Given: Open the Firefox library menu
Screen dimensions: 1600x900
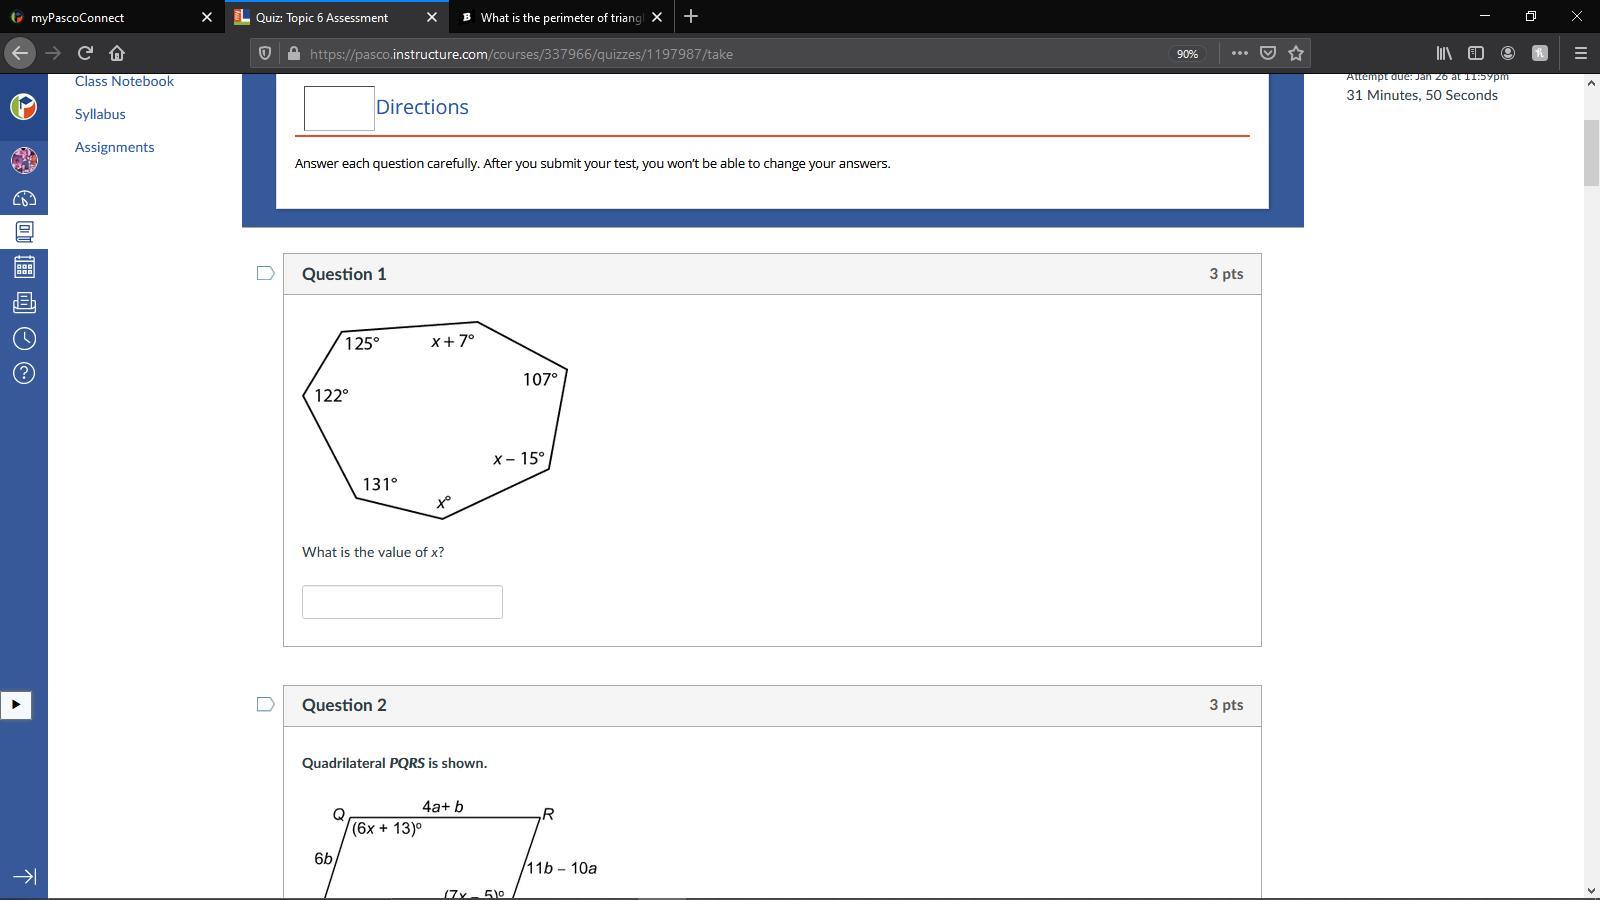Looking at the screenshot, I should click(x=1444, y=53).
